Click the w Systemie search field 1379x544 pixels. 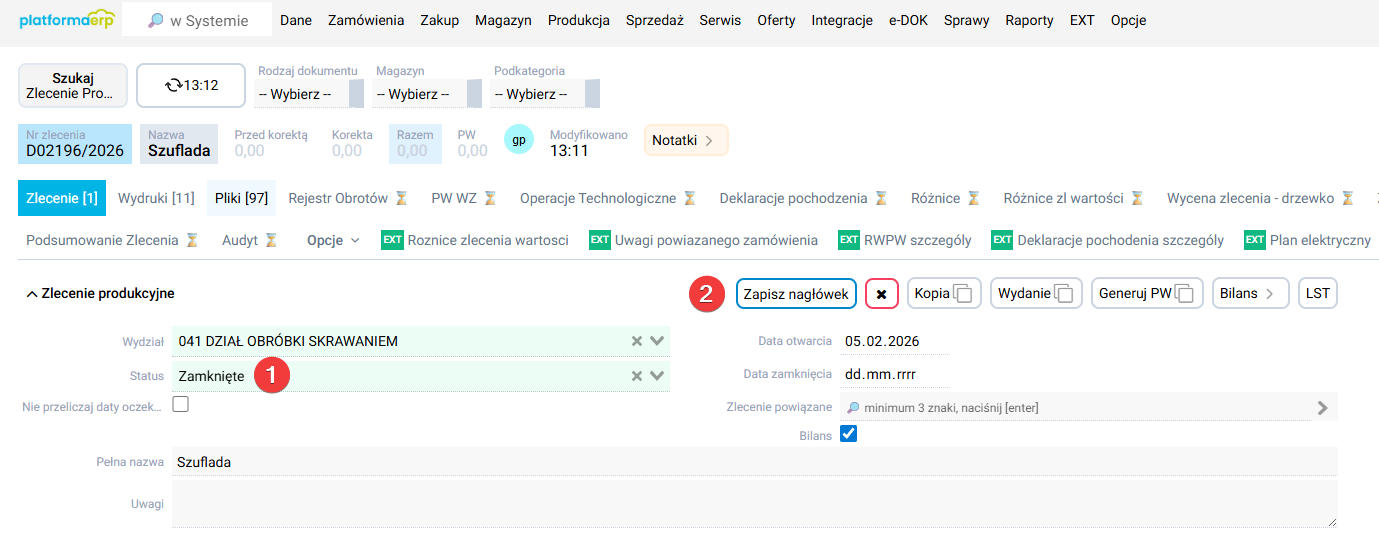197,20
